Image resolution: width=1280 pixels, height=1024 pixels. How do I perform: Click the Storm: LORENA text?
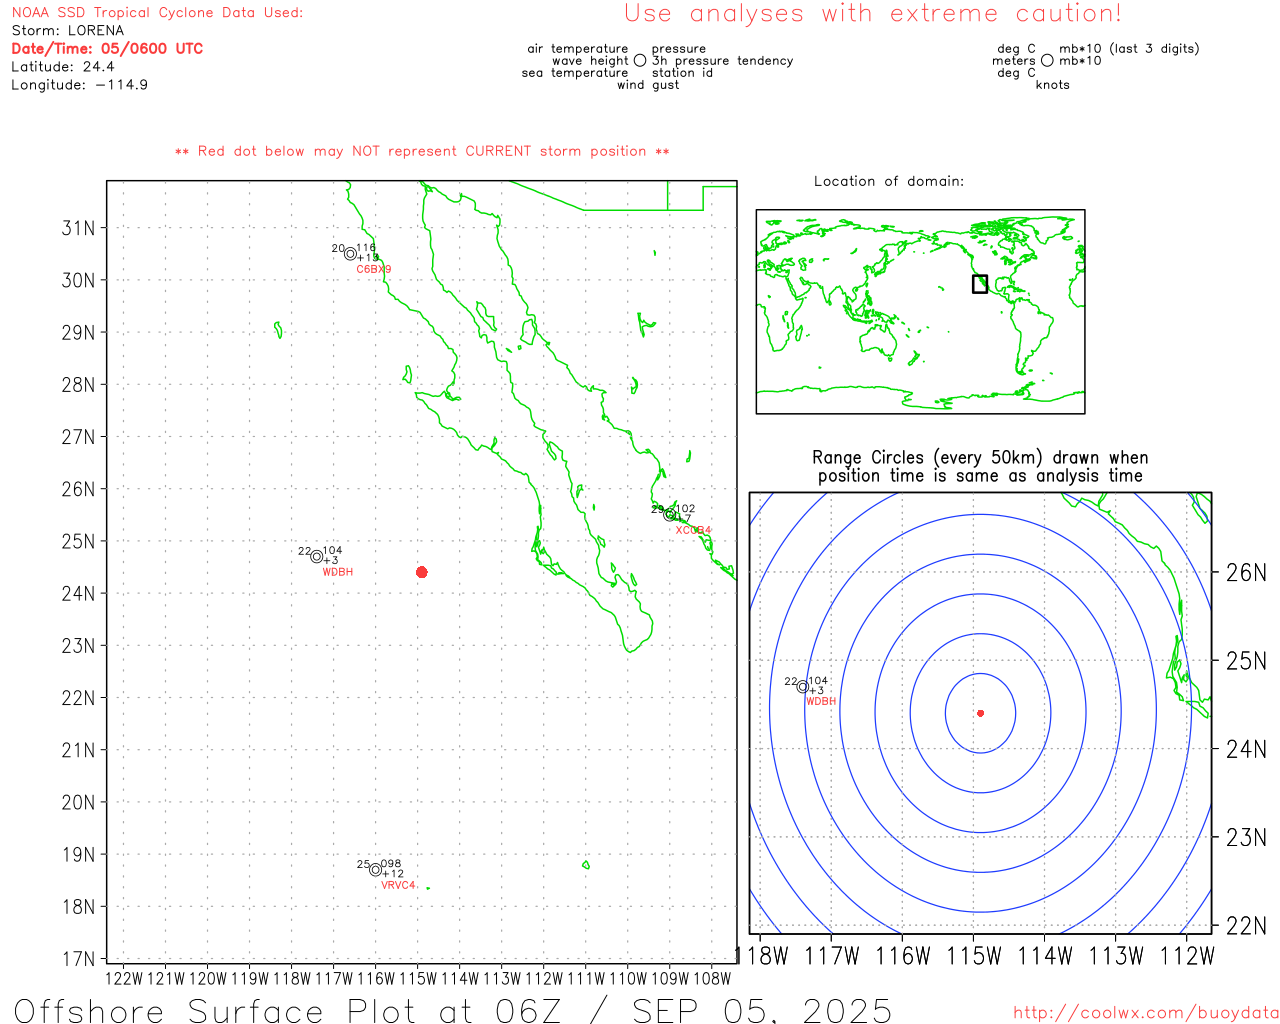click(x=68, y=31)
